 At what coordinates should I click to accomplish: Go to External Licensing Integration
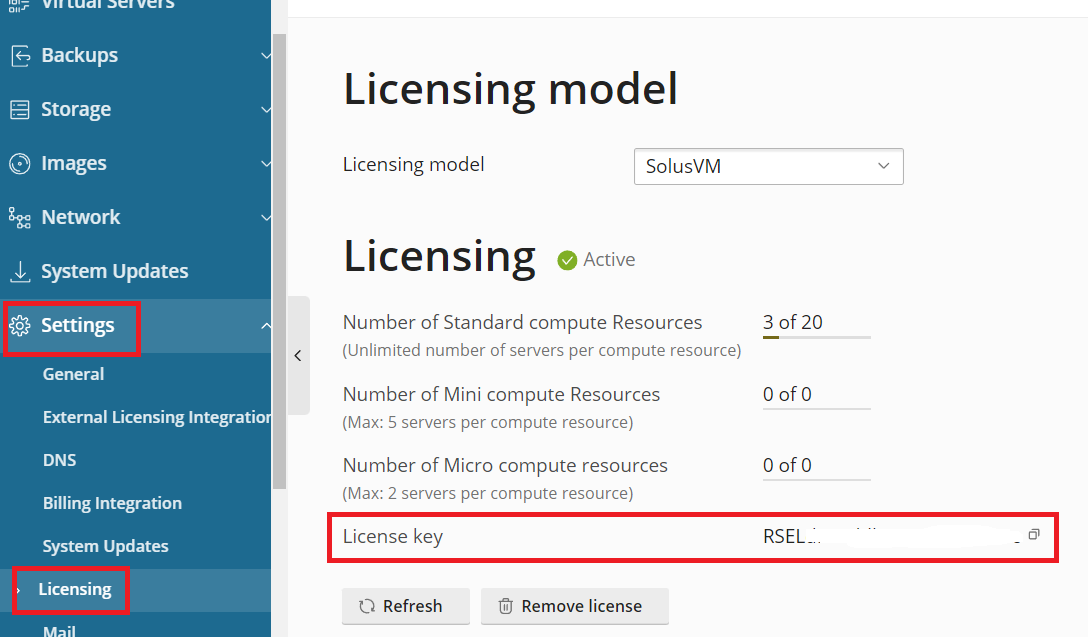click(157, 417)
